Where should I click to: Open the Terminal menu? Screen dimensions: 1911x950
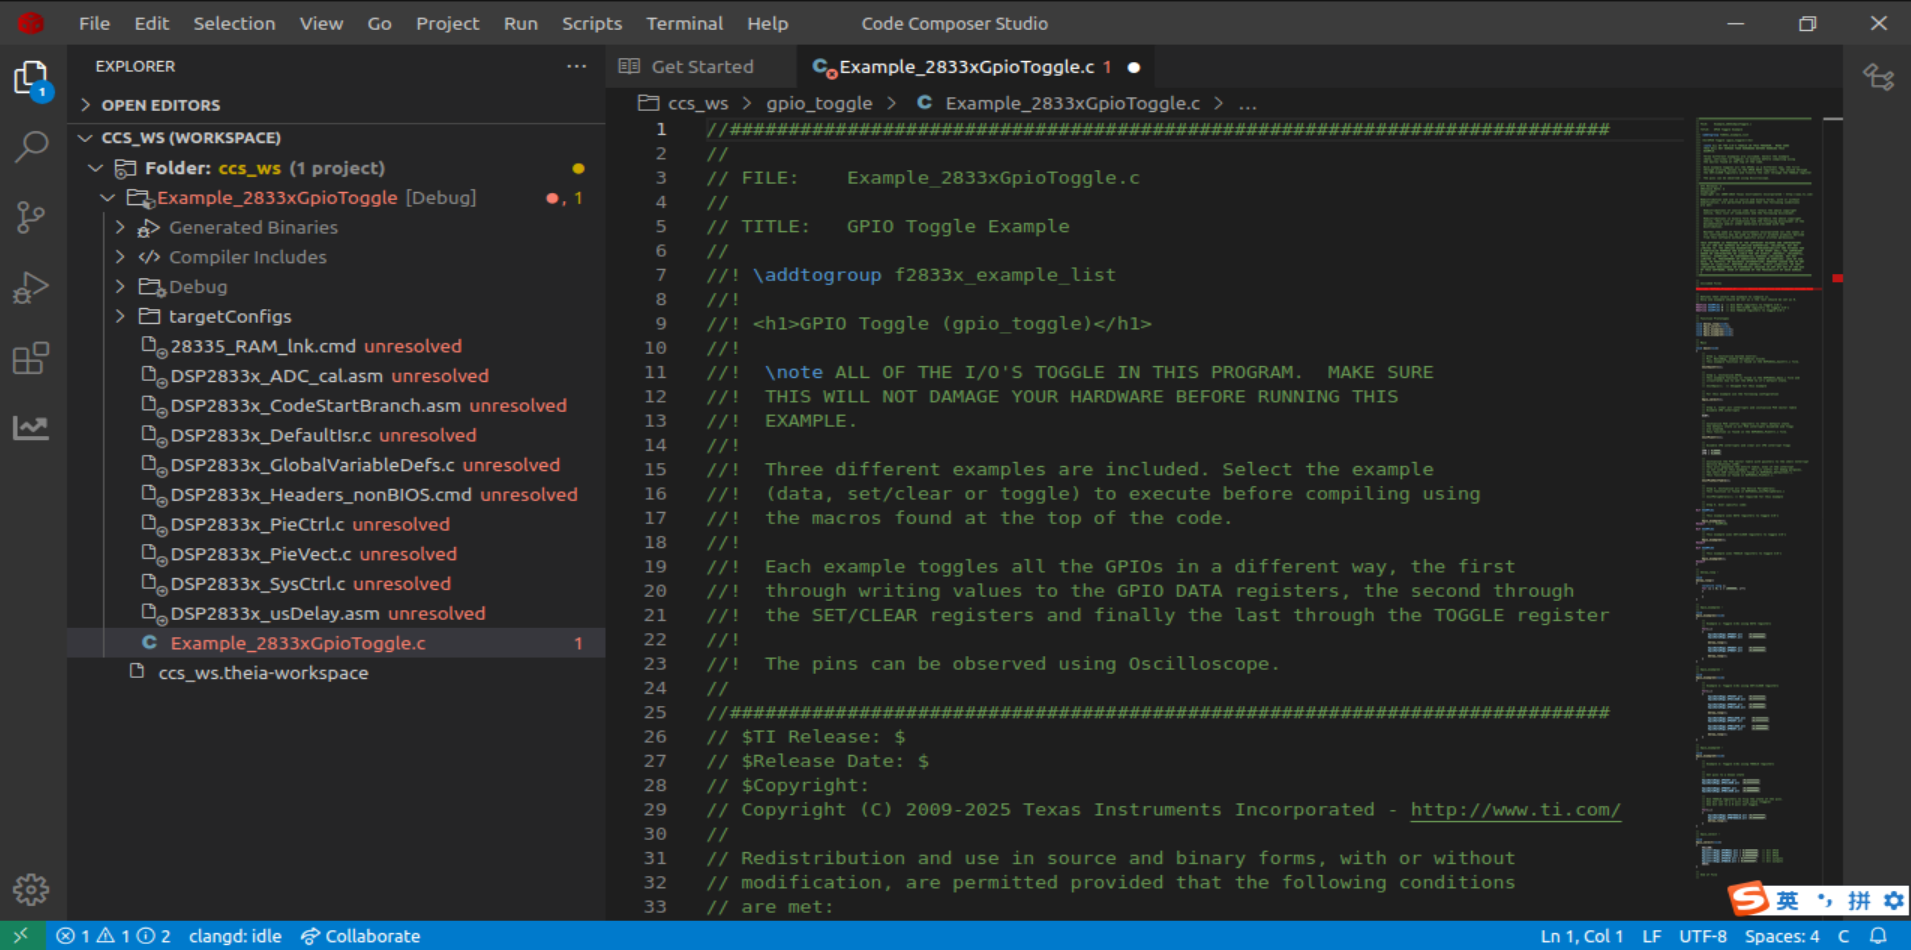684,23
